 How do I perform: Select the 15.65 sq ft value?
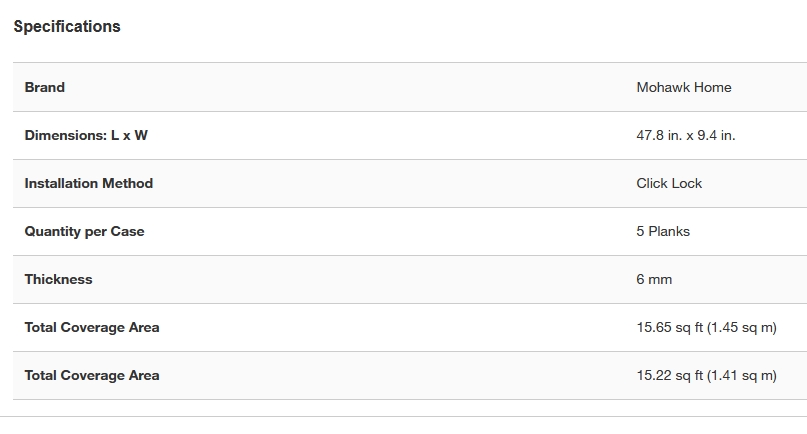tap(669, 327)
